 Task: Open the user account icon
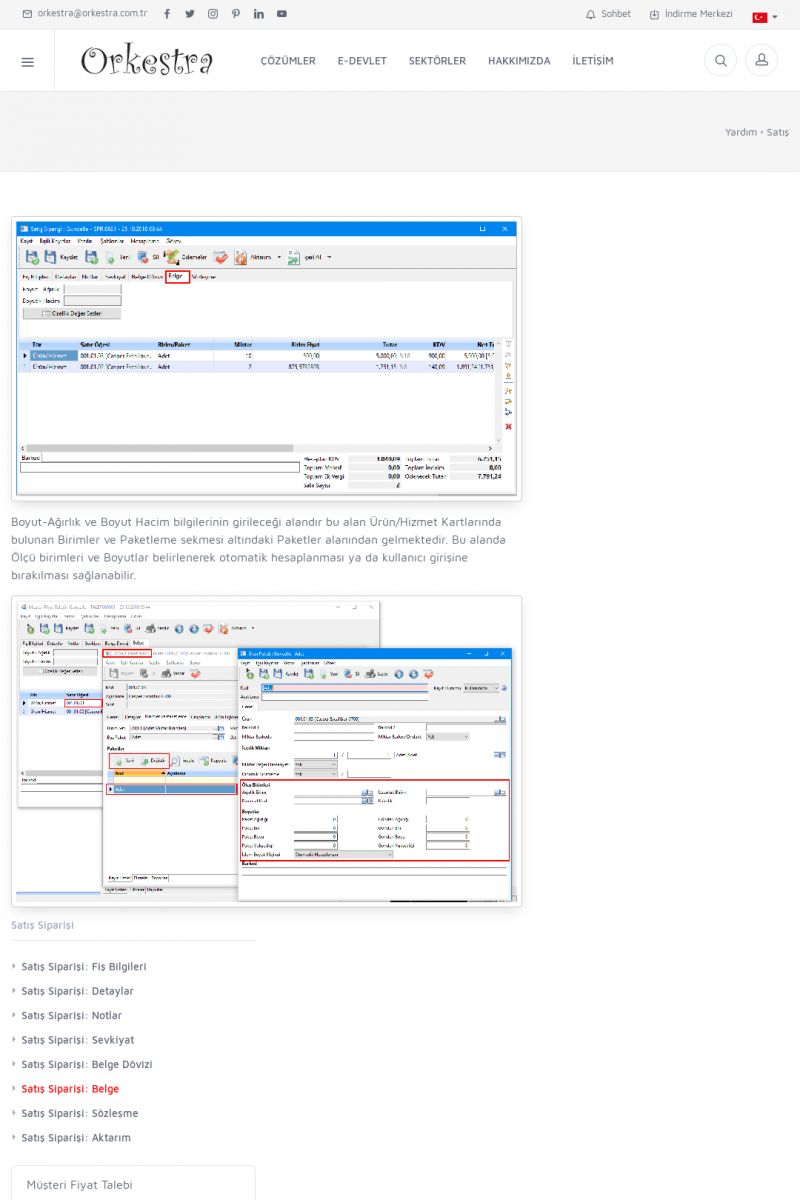click(761, 61)
